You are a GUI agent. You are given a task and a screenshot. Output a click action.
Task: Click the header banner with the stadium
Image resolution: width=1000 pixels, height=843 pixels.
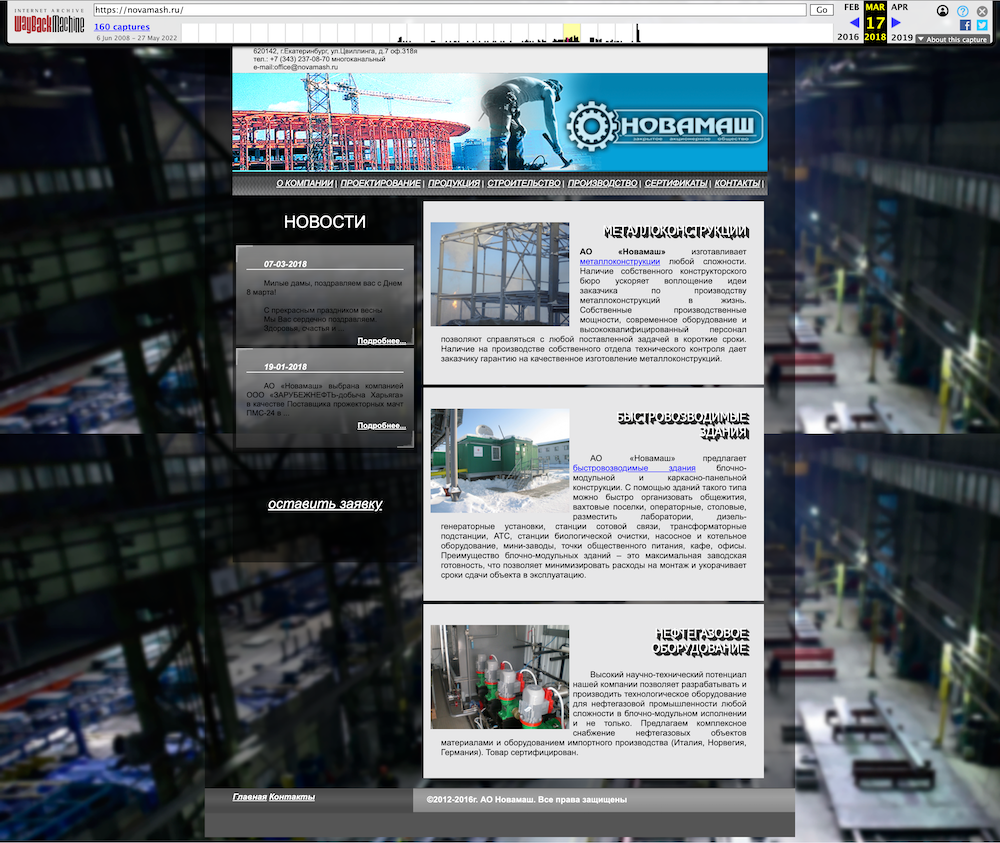[x=499, y=122]
